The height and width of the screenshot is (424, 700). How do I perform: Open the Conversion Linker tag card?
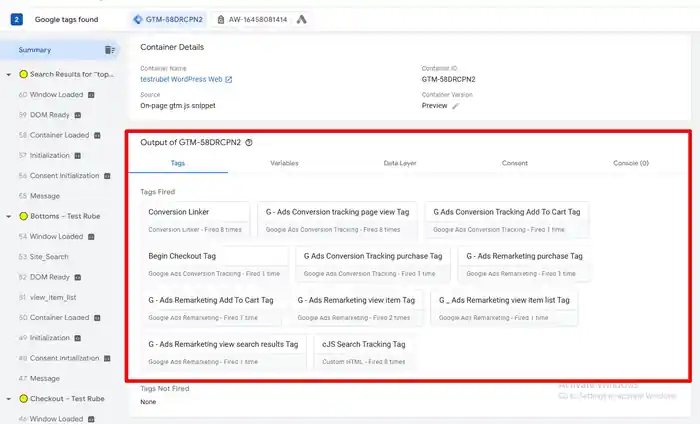[196, 220]
